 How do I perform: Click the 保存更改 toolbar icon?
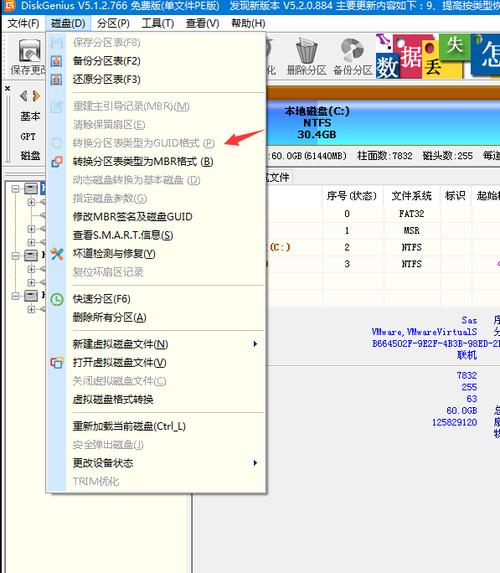pyautogui.click(x=29, y=51)
